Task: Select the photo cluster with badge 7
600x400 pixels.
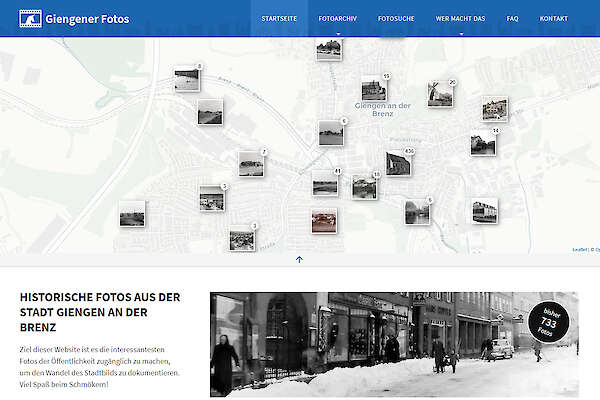Action: click(251, 163)
